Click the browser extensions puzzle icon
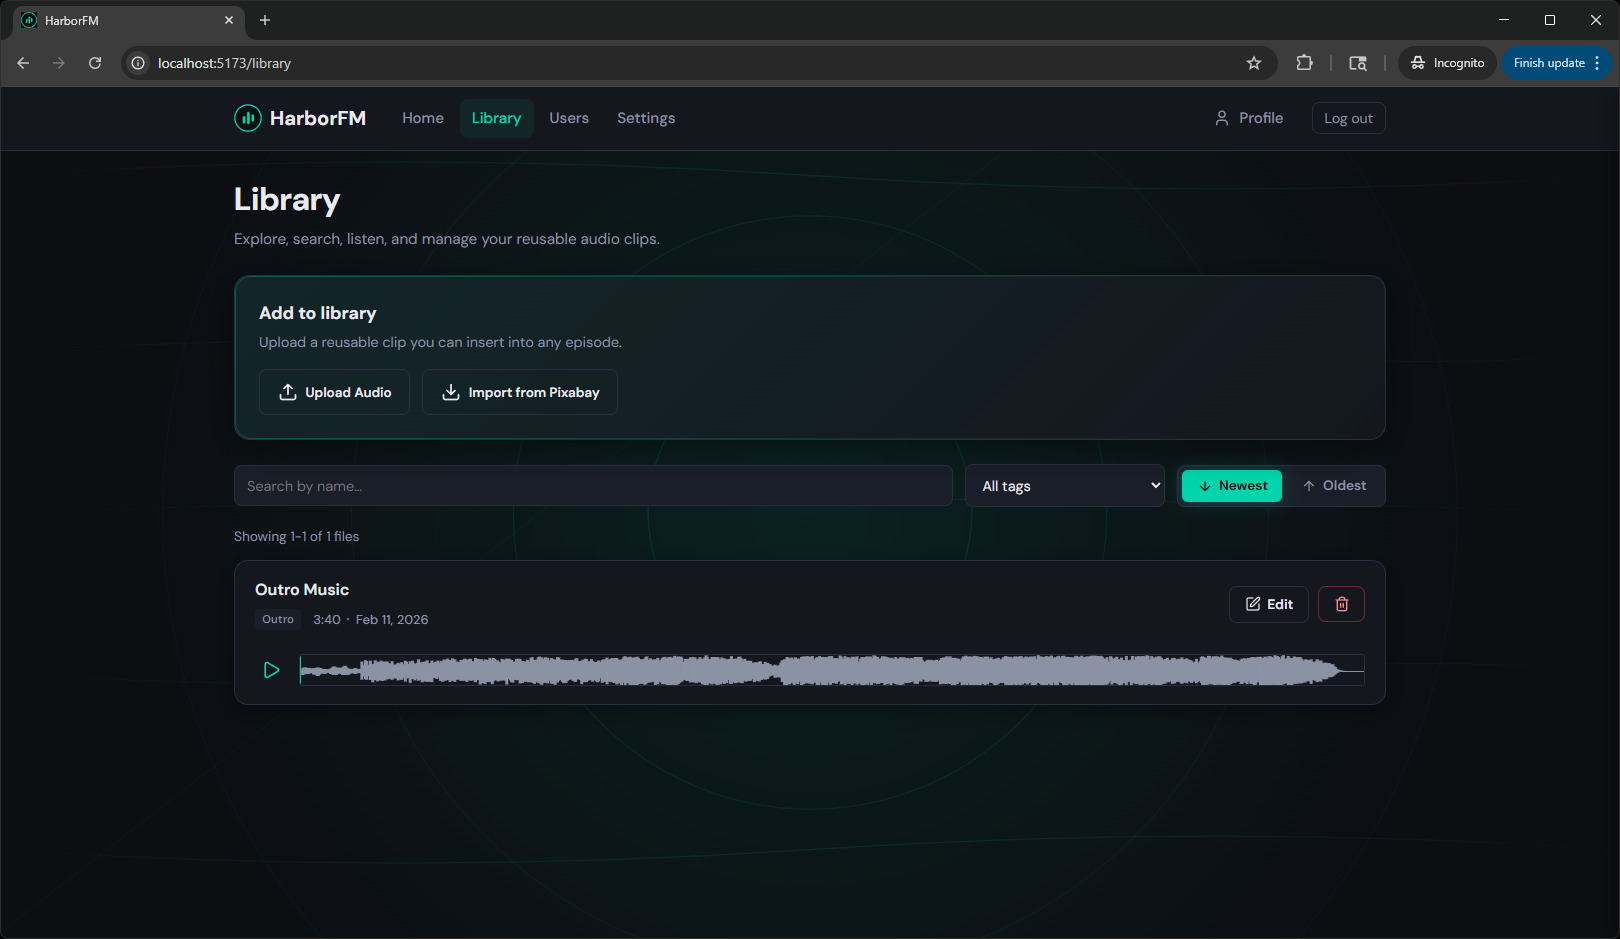The image size is (1620, 939). coord(1304,62)
